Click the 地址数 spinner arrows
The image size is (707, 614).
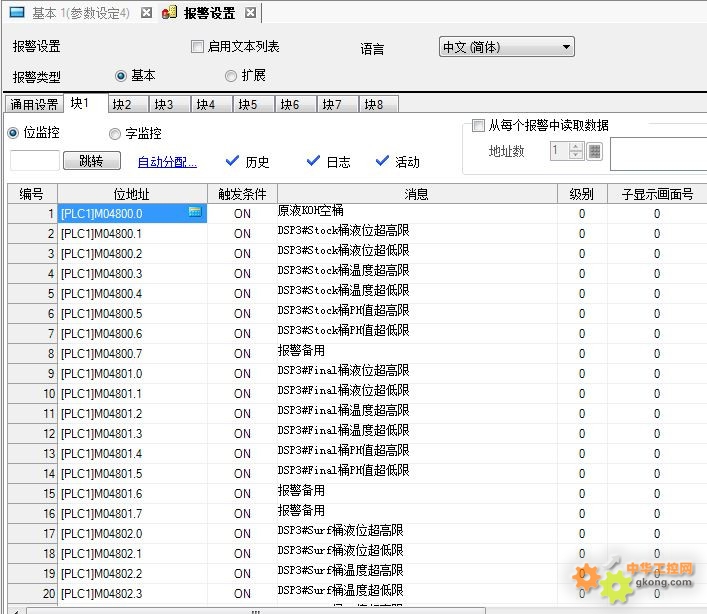[576, 151]
